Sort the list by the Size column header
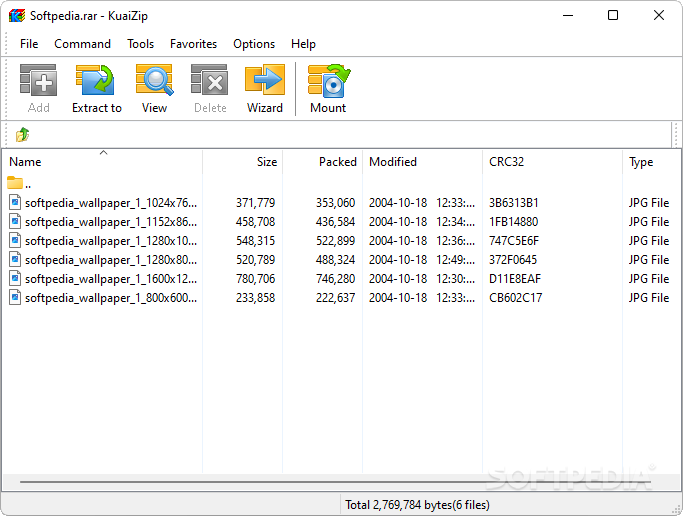683x516 pixels. point(243,162)
